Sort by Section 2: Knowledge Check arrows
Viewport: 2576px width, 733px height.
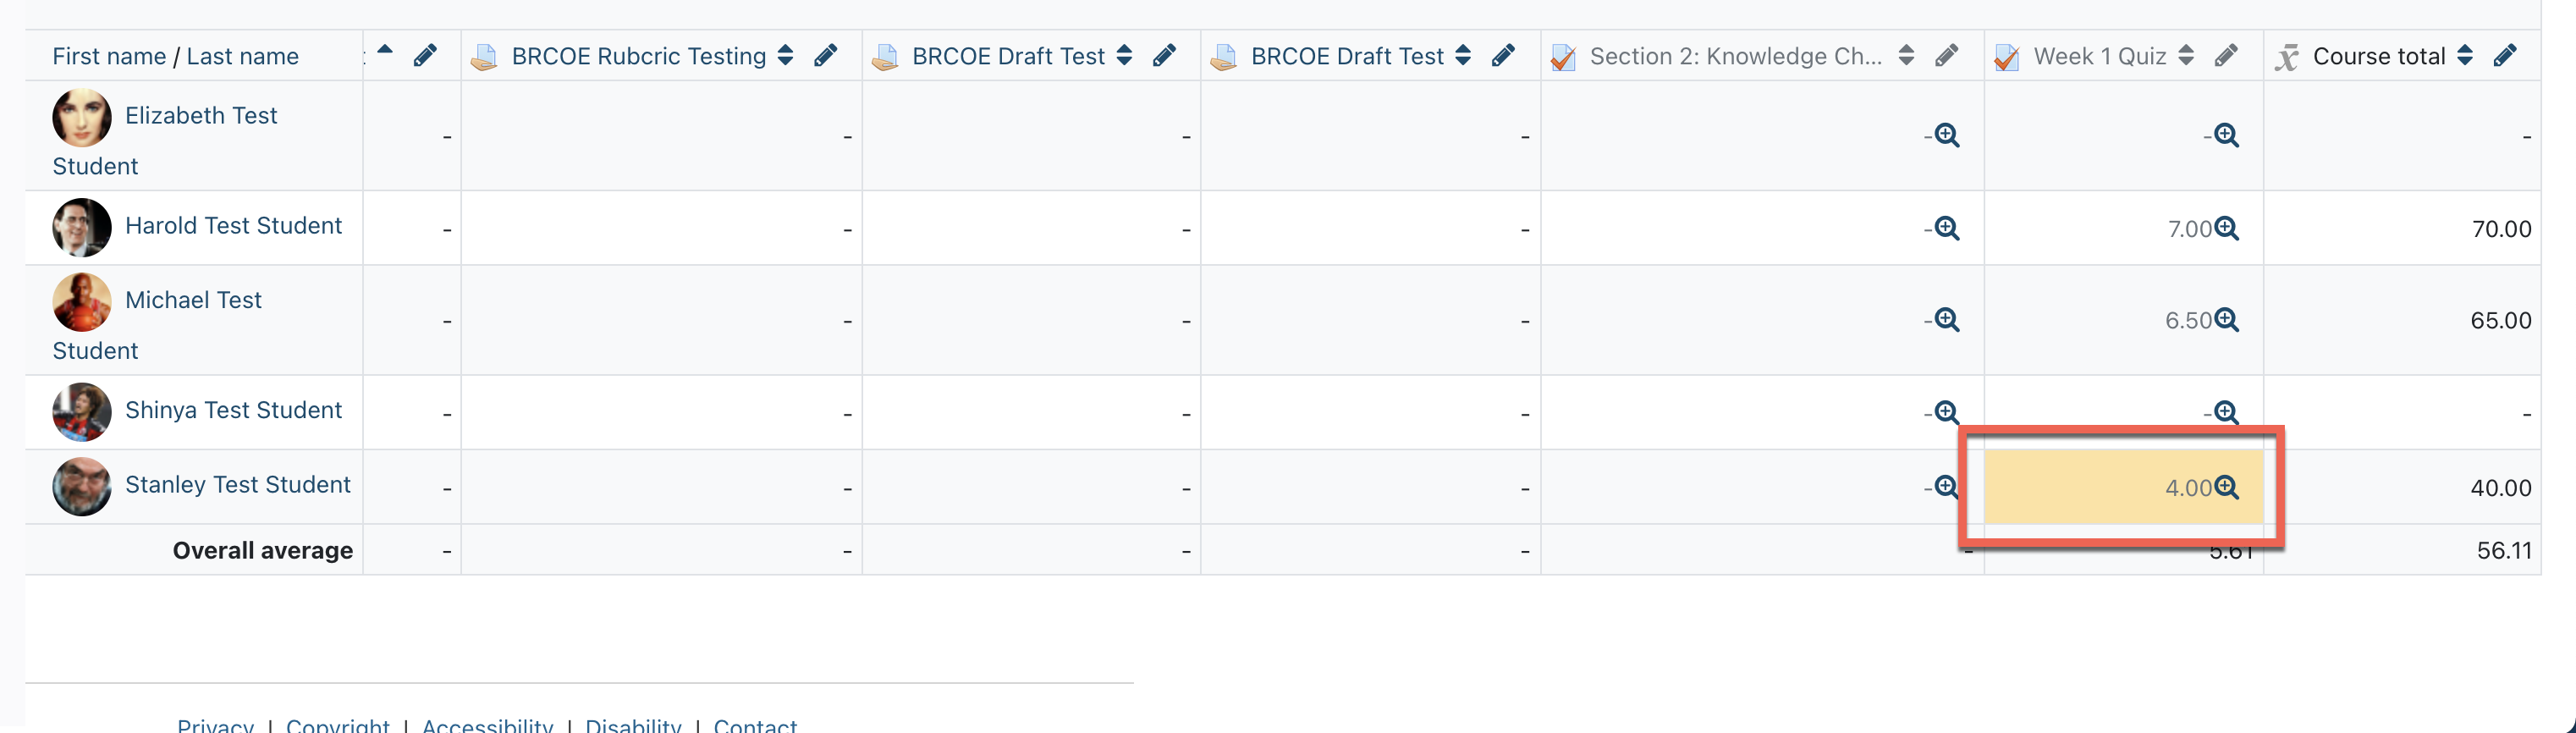tap(1907, 56)
